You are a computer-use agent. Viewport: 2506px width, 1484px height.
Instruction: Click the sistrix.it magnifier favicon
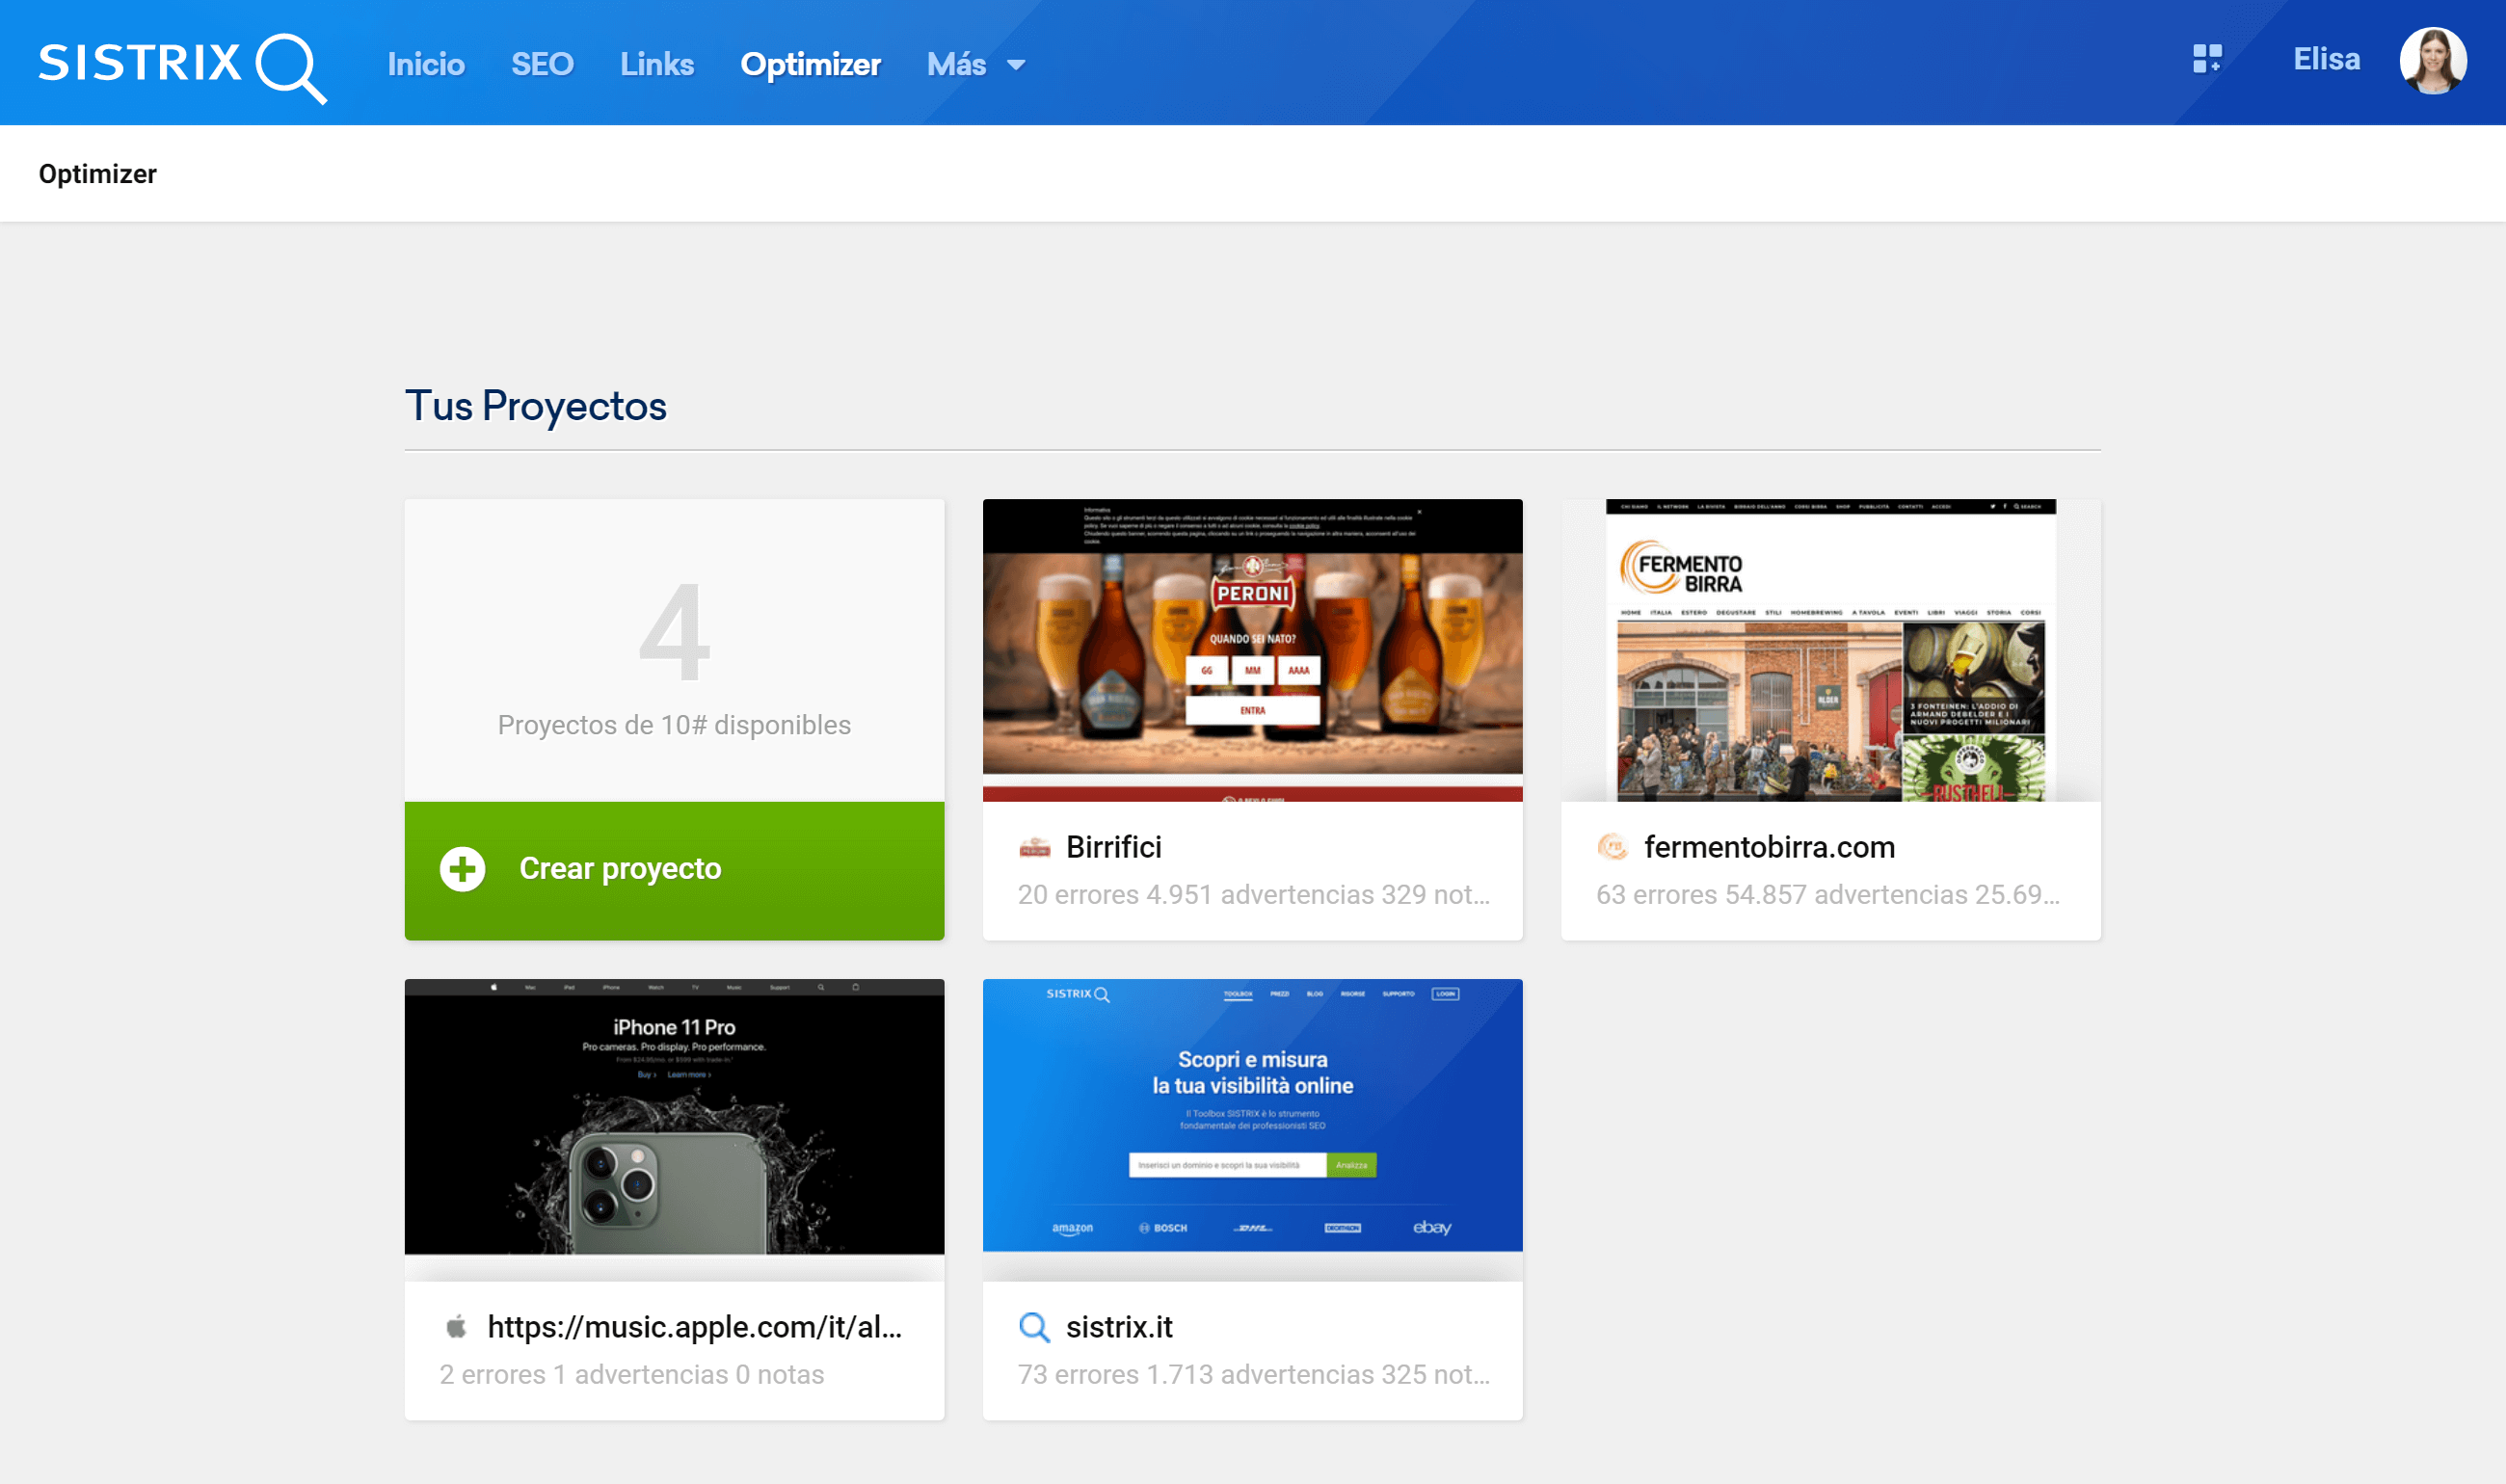(1034, 1327)
